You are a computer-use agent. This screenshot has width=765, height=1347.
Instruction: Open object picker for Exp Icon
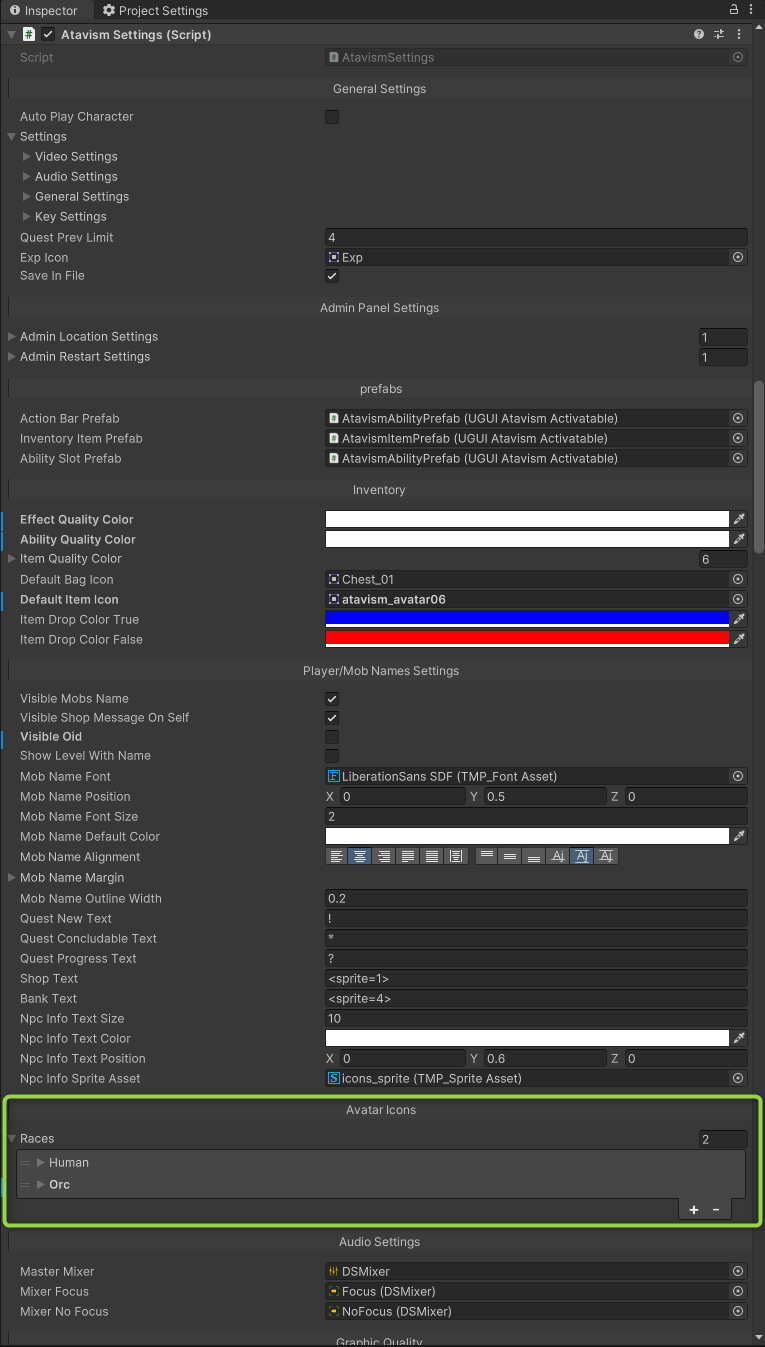click(738, 257)
